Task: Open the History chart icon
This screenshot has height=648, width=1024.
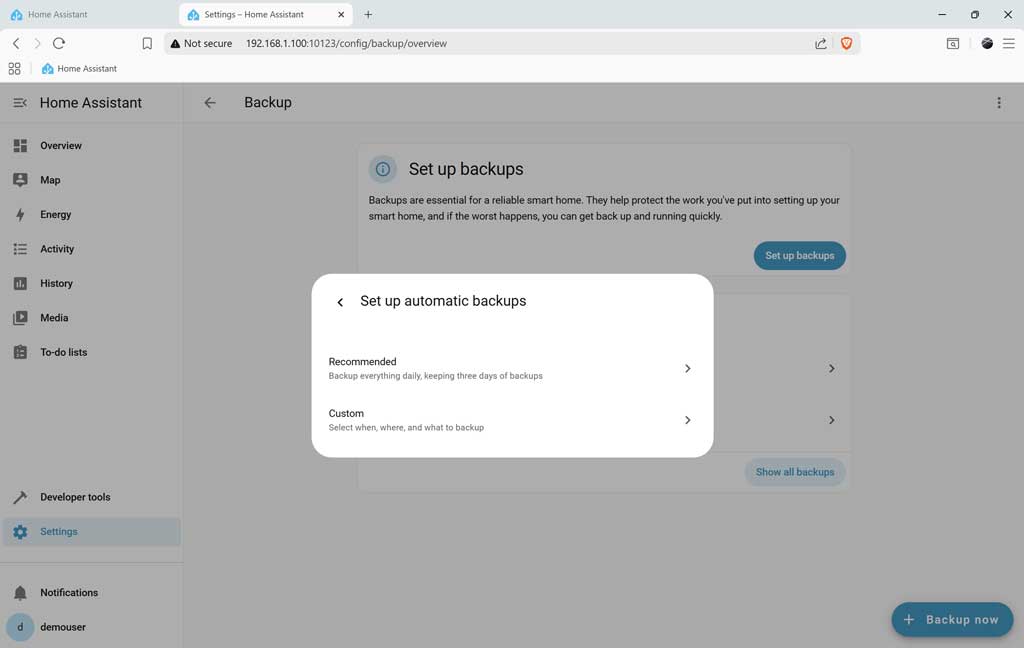Action: pos(20,284)
